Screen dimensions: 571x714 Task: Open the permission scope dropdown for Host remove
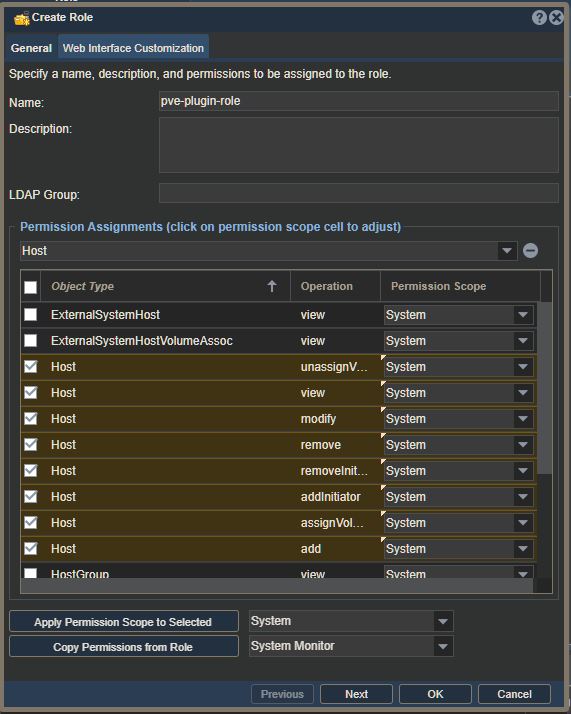[x=523, y=445]
